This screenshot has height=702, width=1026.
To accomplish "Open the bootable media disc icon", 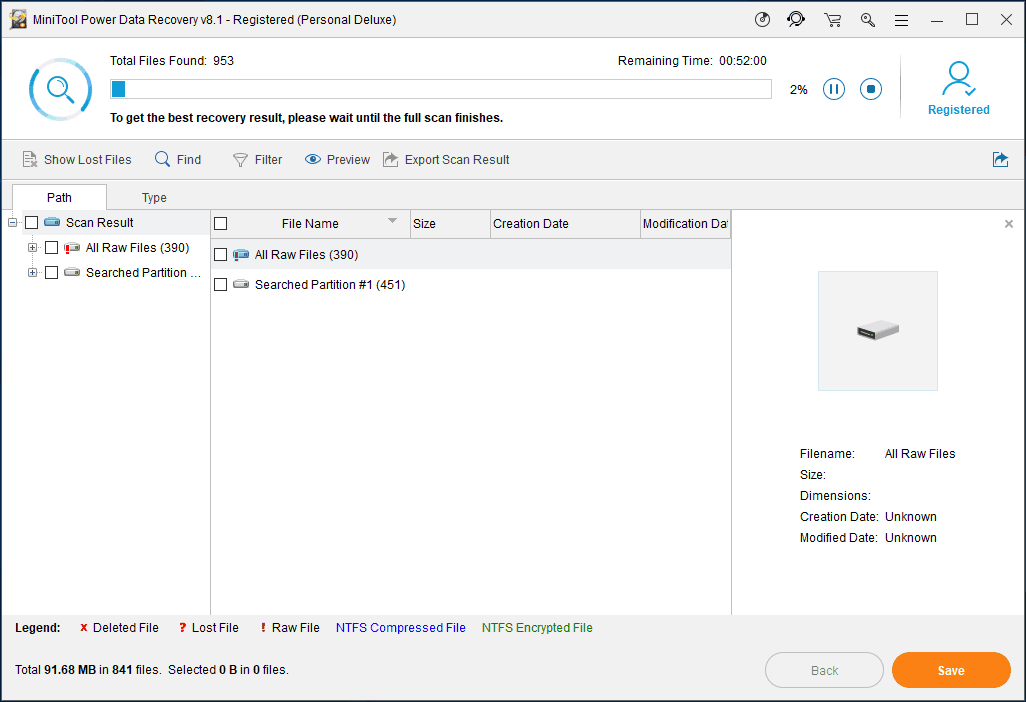I will click(x=762, y=20).
